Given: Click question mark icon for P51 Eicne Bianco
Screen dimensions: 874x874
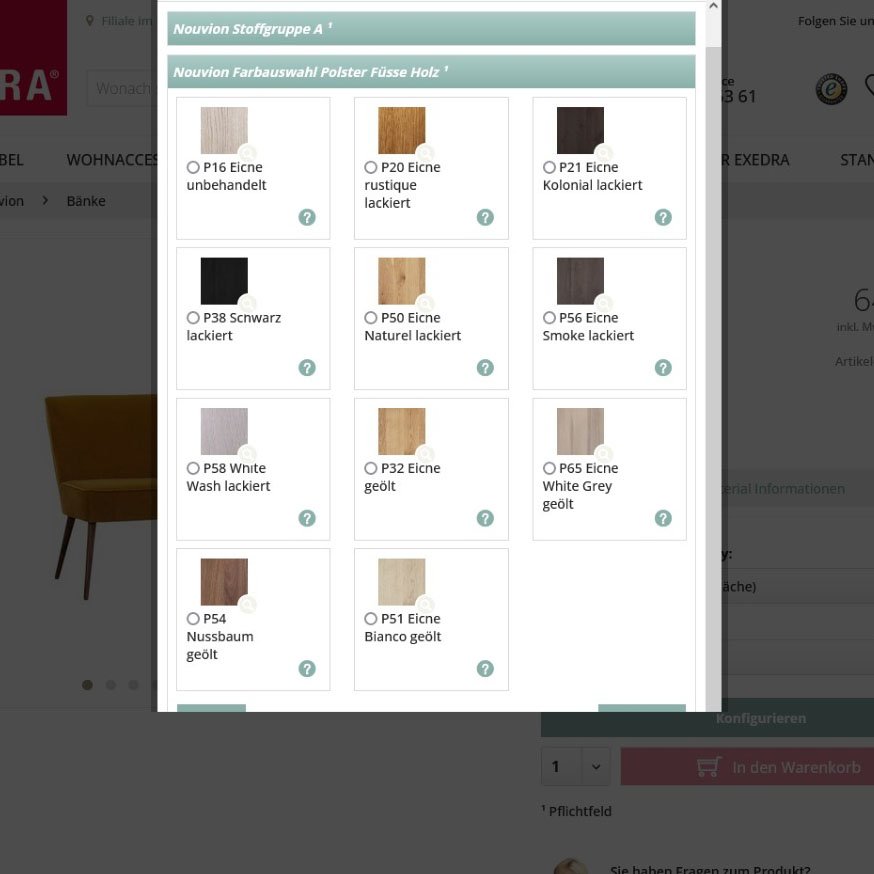Looking at the screenshot, I should (x=485, y=668).
